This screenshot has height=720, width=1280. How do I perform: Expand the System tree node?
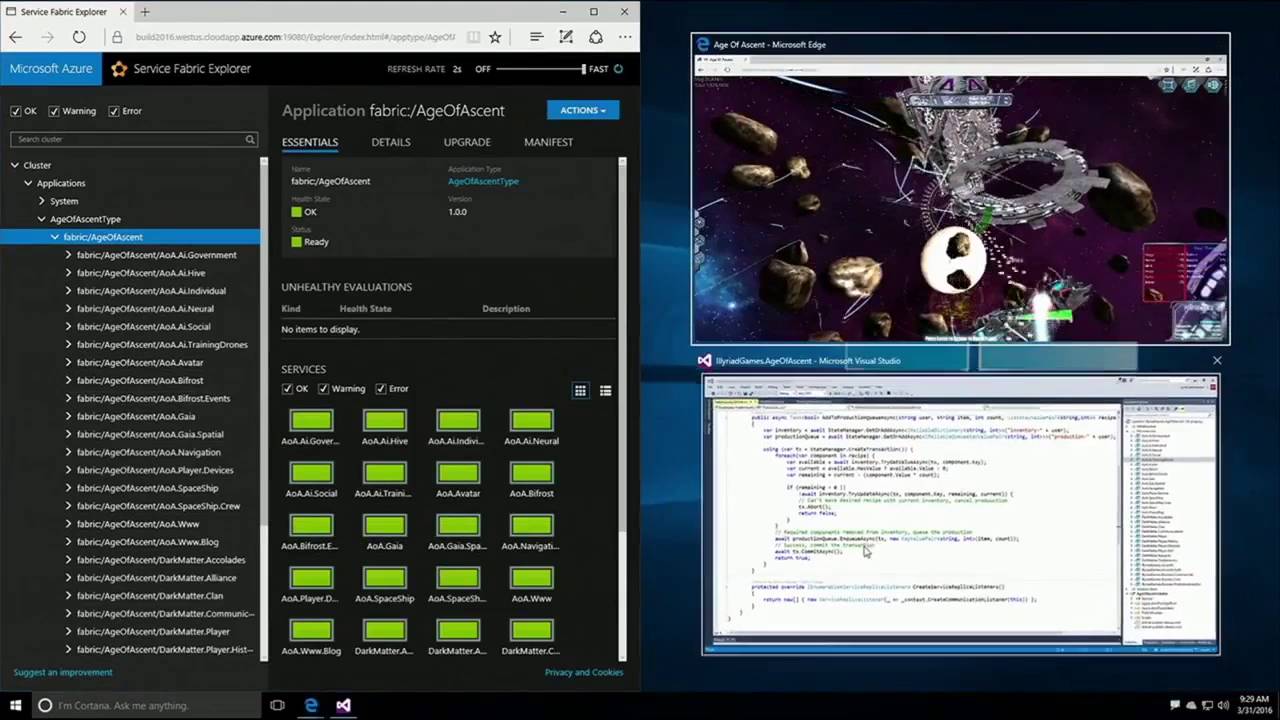coord(42,201)
